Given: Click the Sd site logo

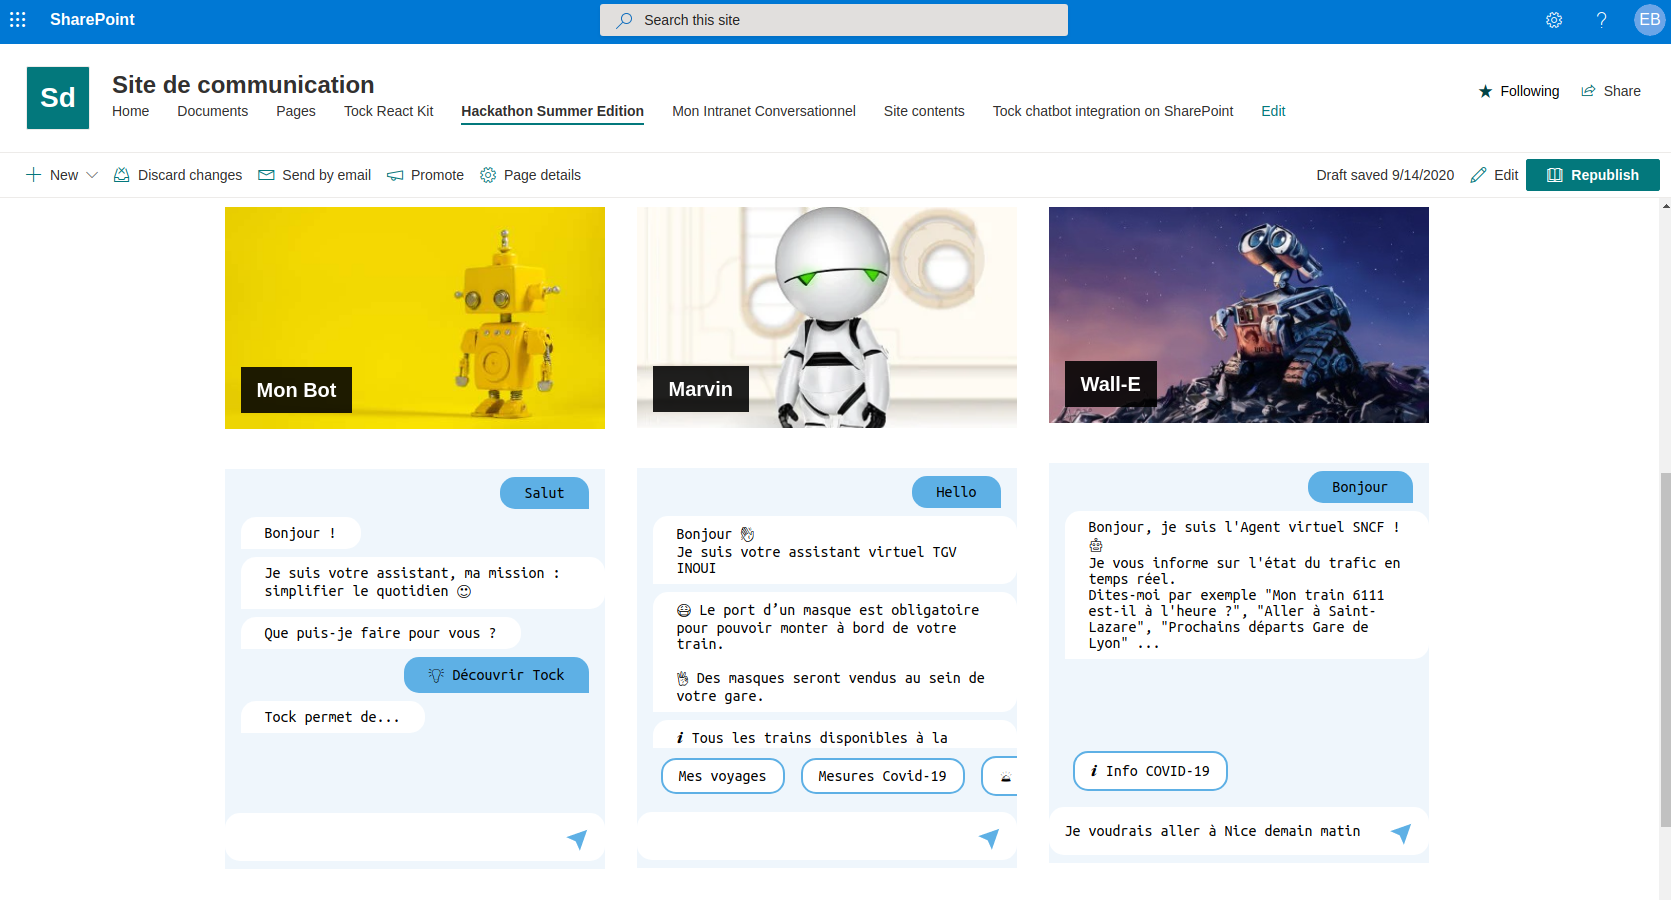Looking at the screenshot, I should (x=58, y=98).
